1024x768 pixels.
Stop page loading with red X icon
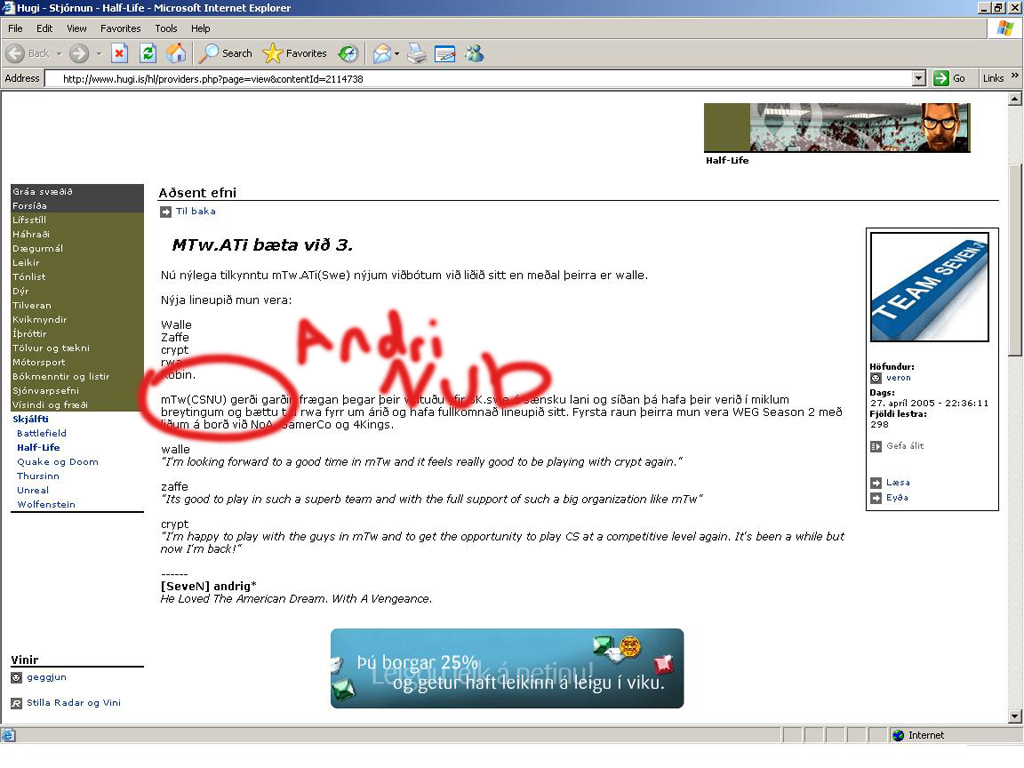point(120,54)
